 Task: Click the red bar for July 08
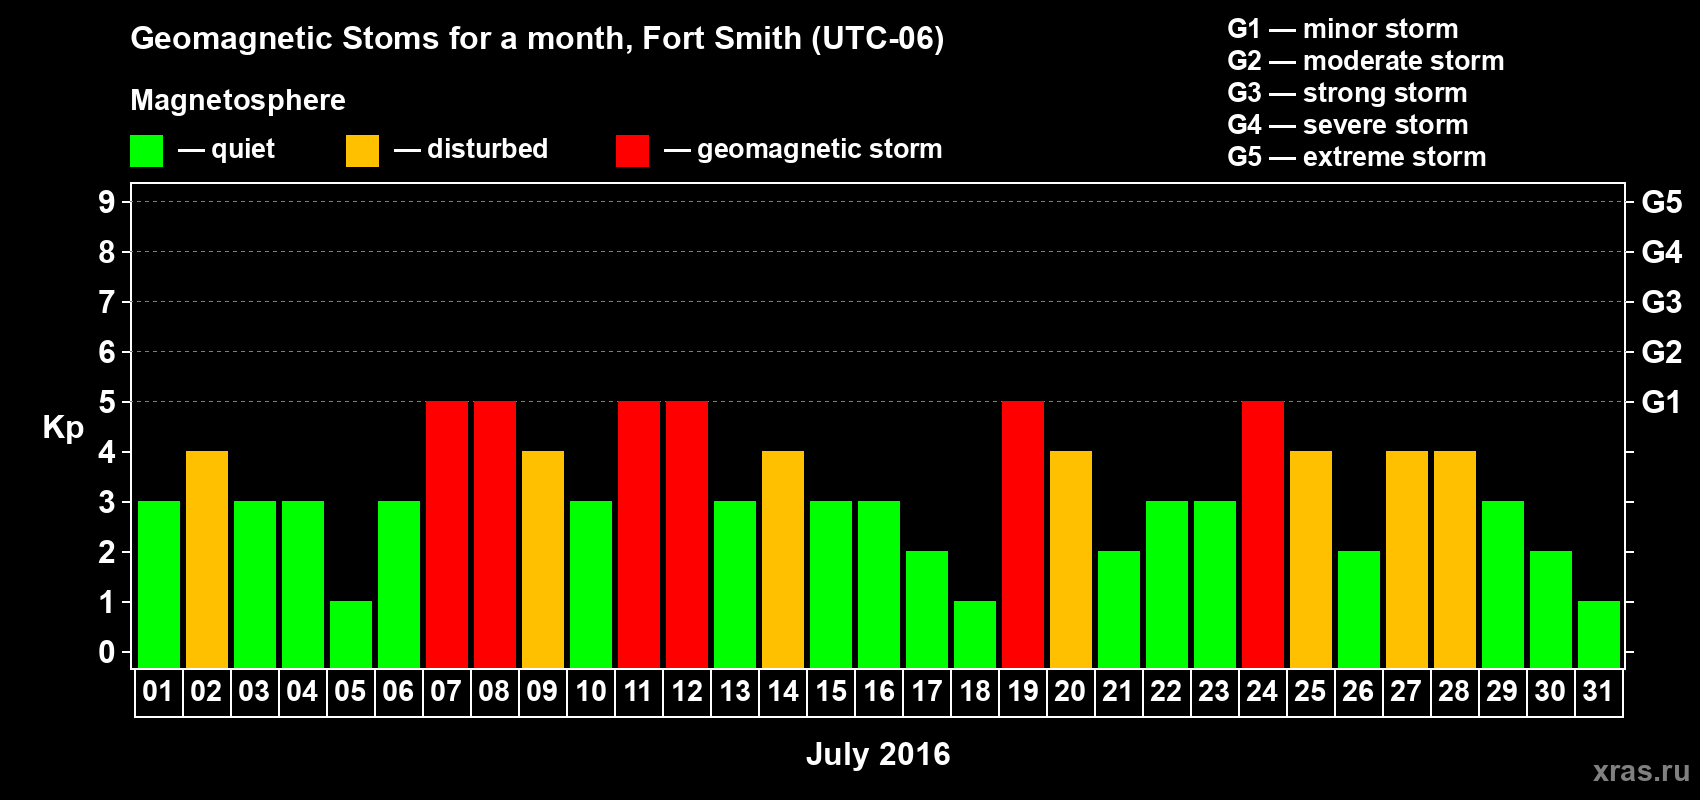[495, 535]
